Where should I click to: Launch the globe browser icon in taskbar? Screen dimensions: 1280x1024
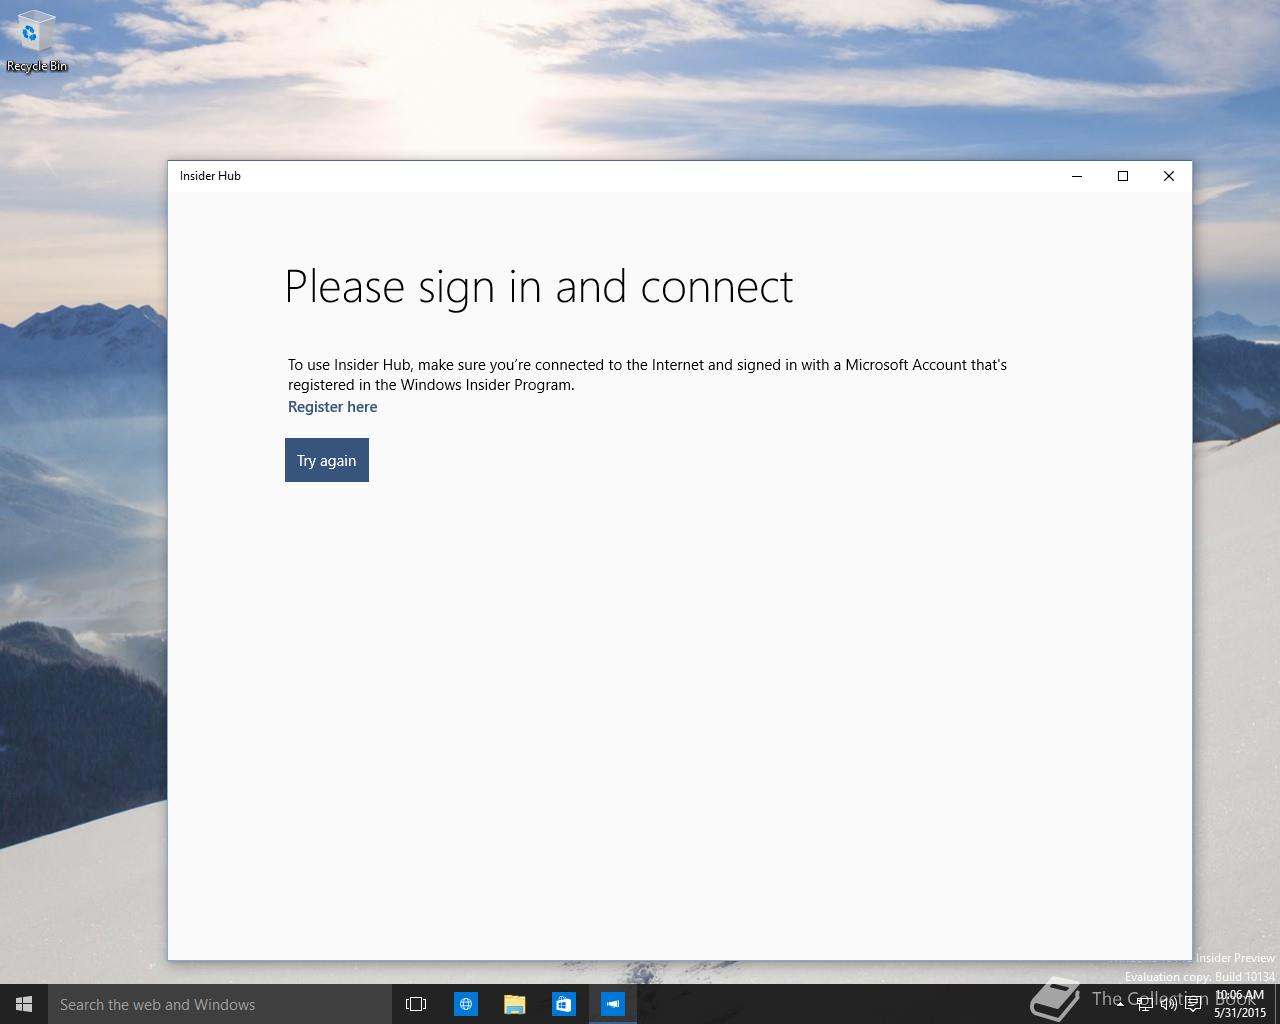coord(466,1004)
